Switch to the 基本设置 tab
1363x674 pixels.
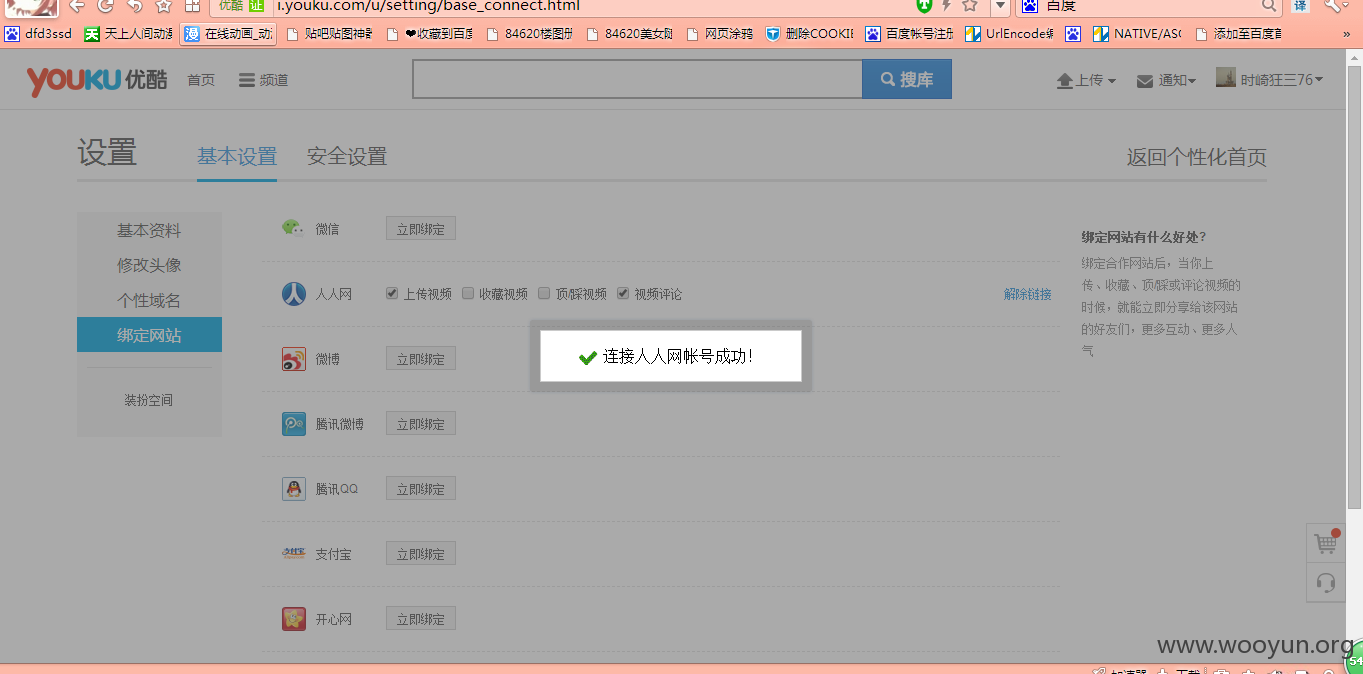pos(237,157)
